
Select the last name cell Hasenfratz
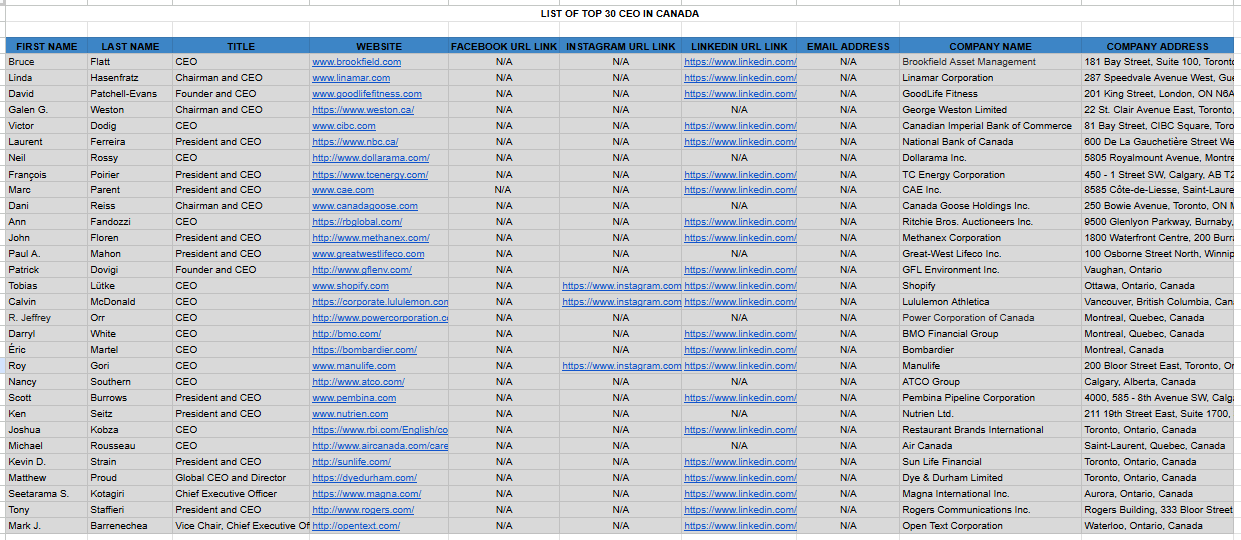click(130, 78)
